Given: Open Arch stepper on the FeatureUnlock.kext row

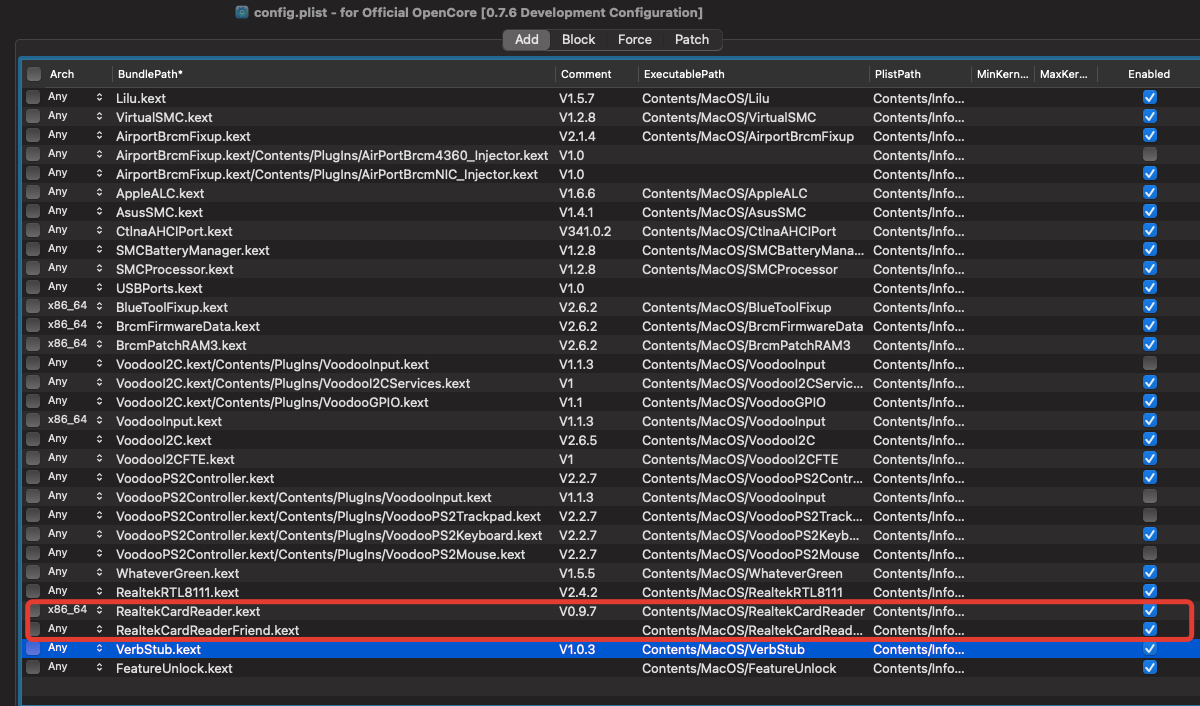Looking at the screenshot, I should click(x=99, y=668).
